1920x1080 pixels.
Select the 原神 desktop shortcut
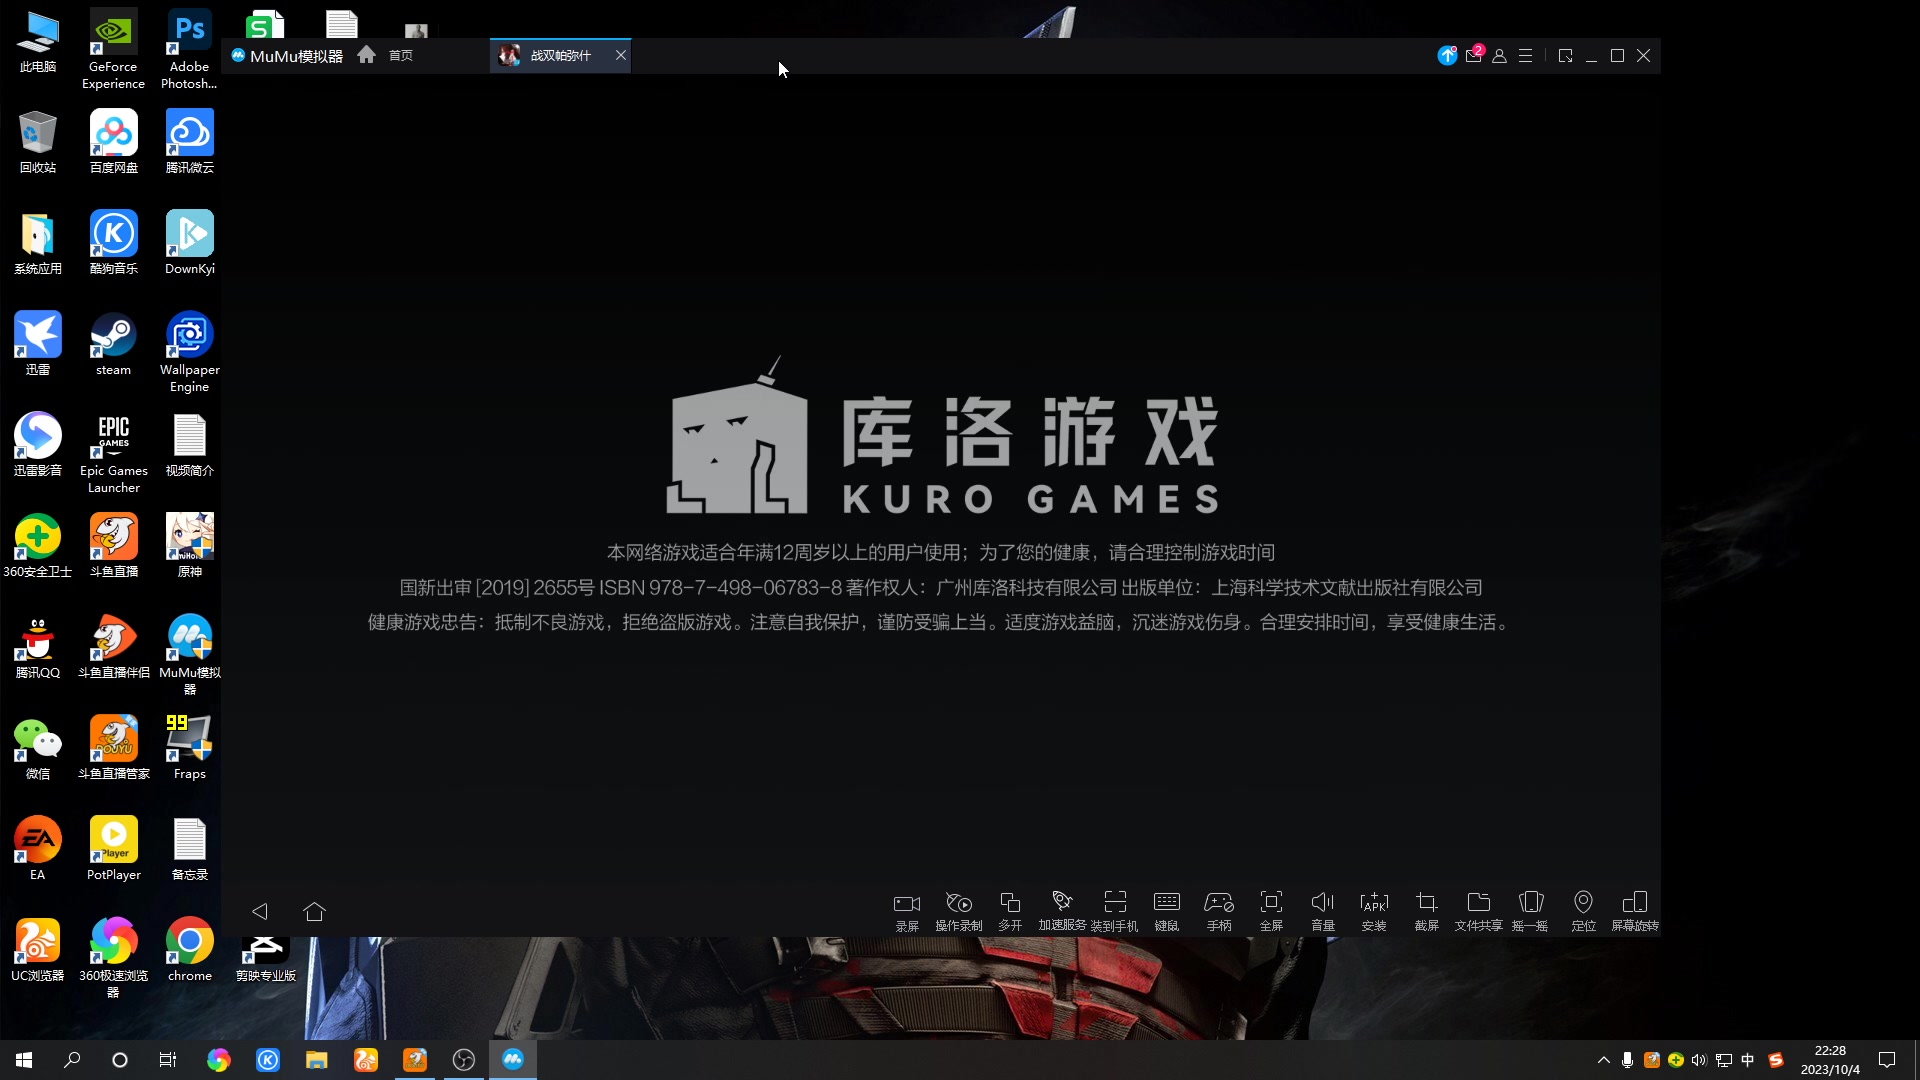[x=189, y=546]
